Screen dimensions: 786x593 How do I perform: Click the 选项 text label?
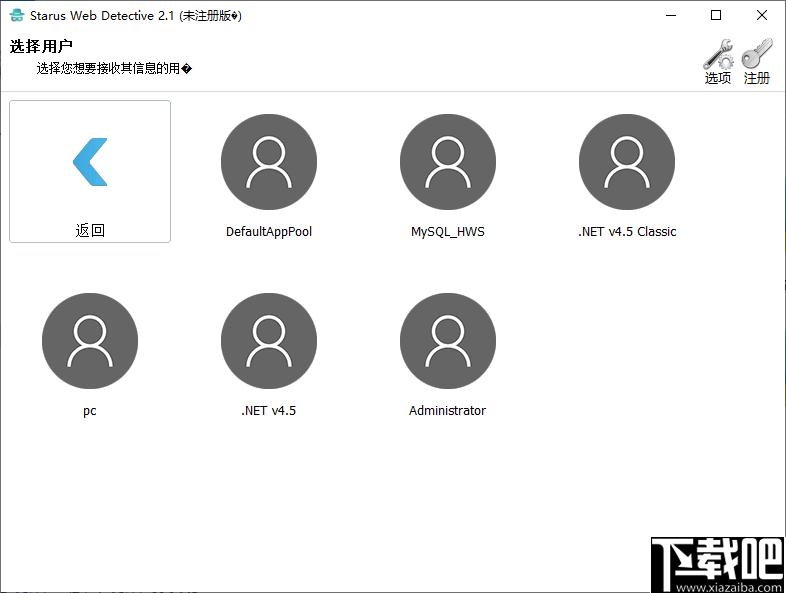(717, 78)
